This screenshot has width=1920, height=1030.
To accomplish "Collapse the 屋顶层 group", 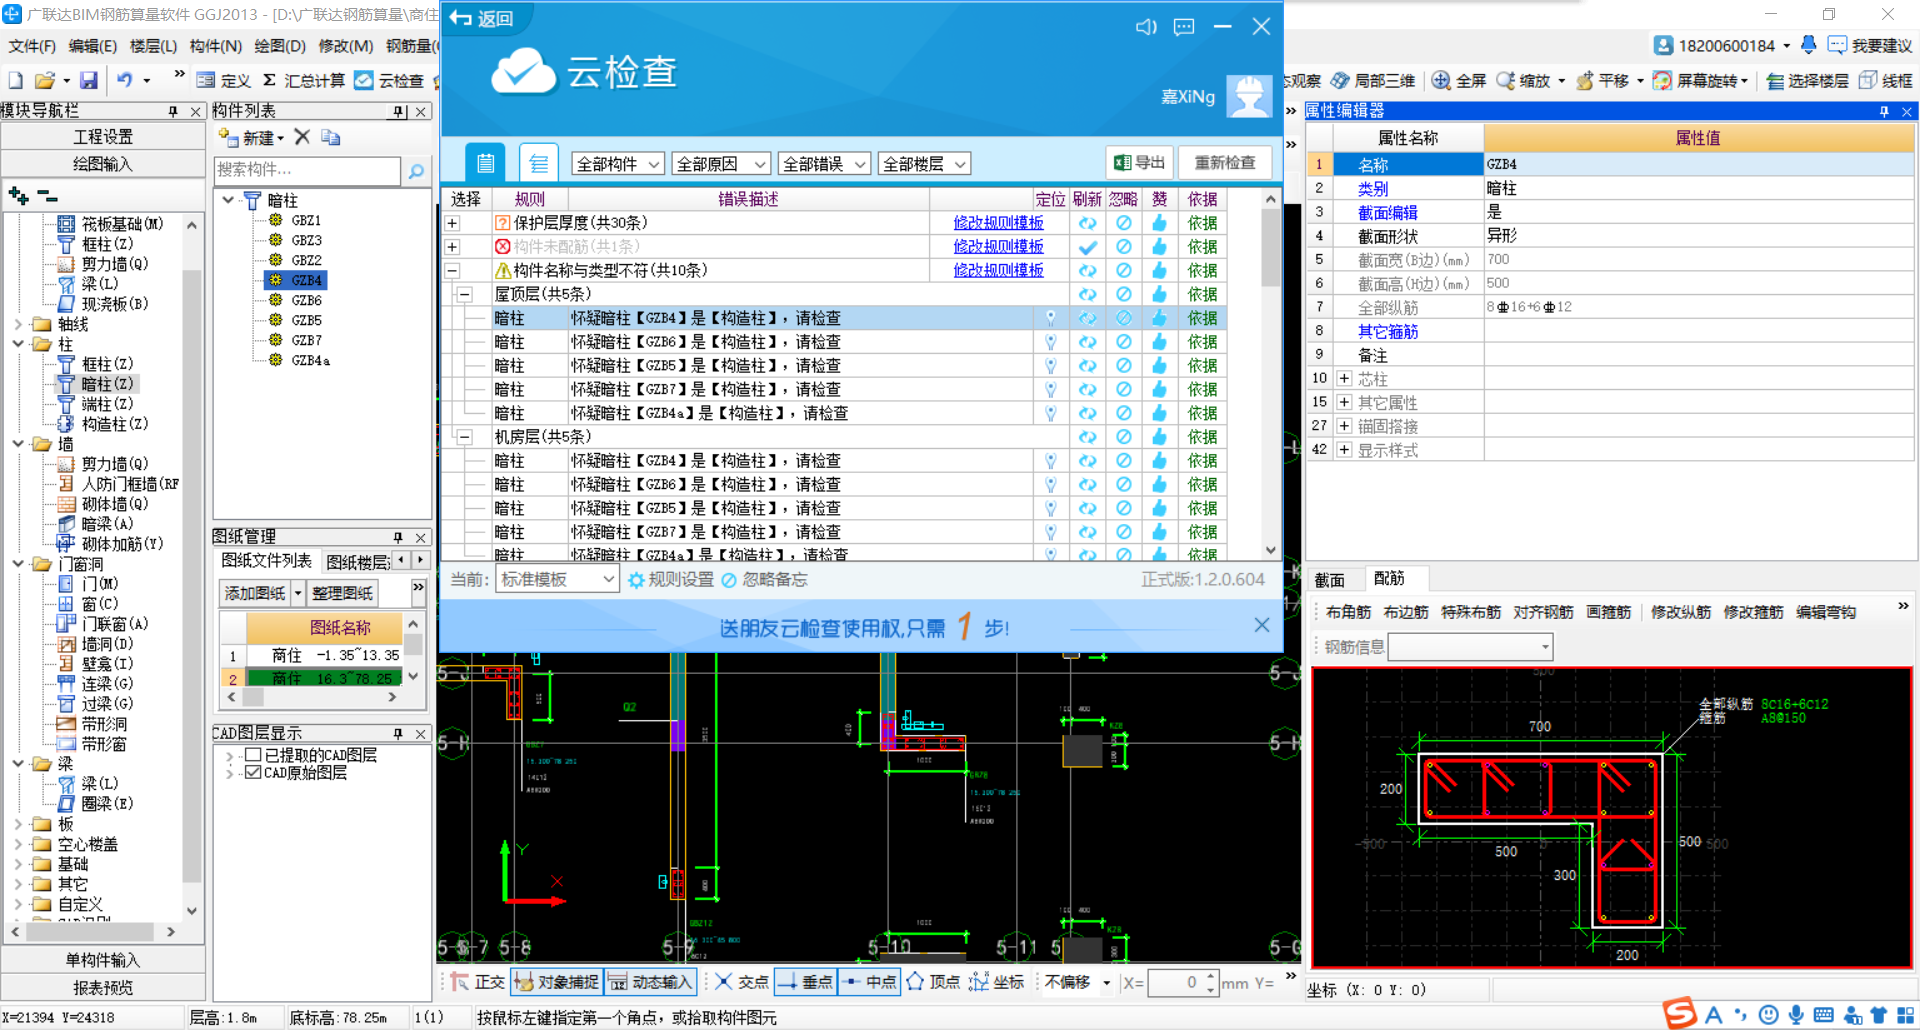I will pyautogui.click(x=465, y=294).
